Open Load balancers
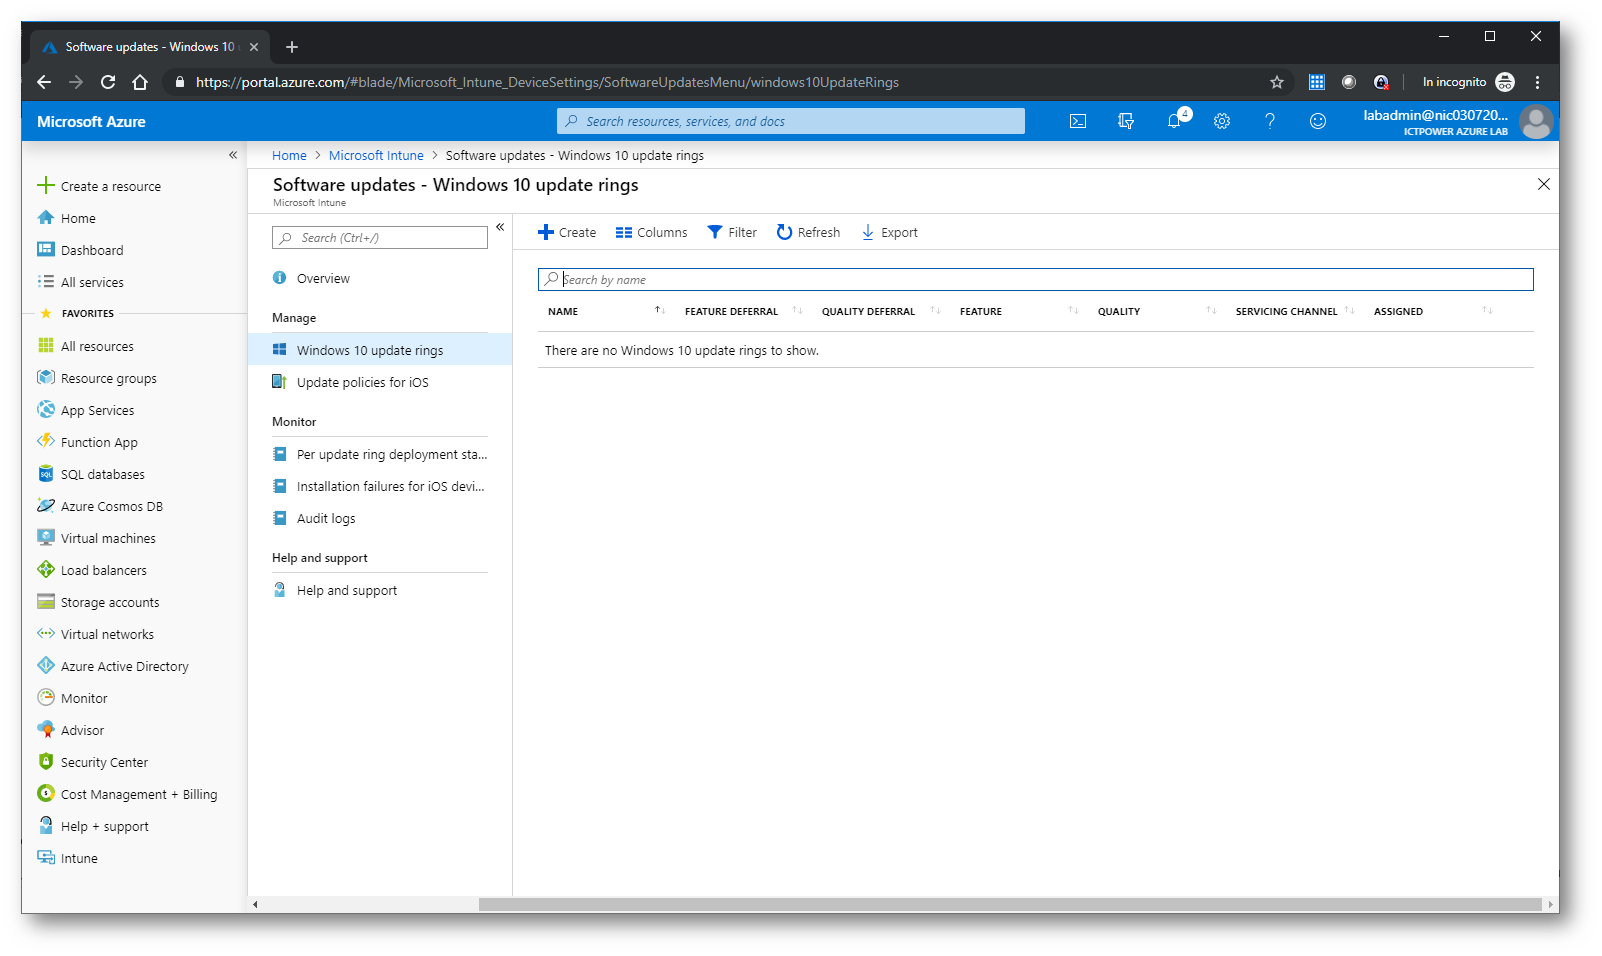 pos(92,570)
